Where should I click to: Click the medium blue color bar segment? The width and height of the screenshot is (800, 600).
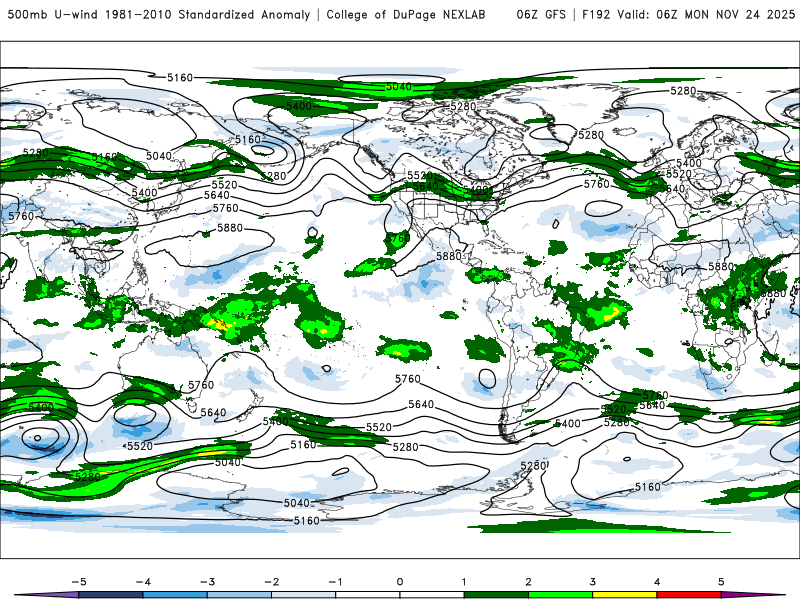[x=175, y=595]
